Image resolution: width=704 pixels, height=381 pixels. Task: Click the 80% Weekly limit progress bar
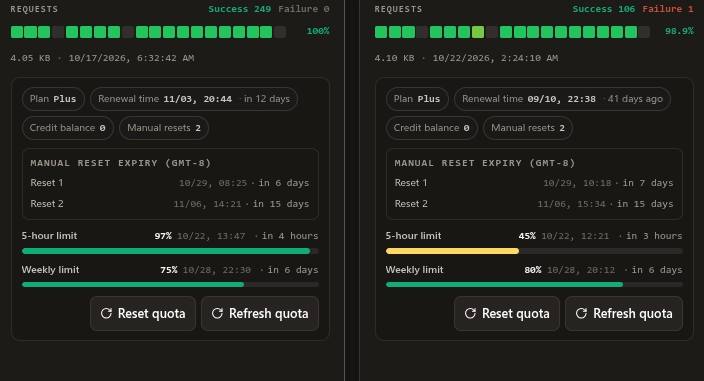(x=534, y=285)
